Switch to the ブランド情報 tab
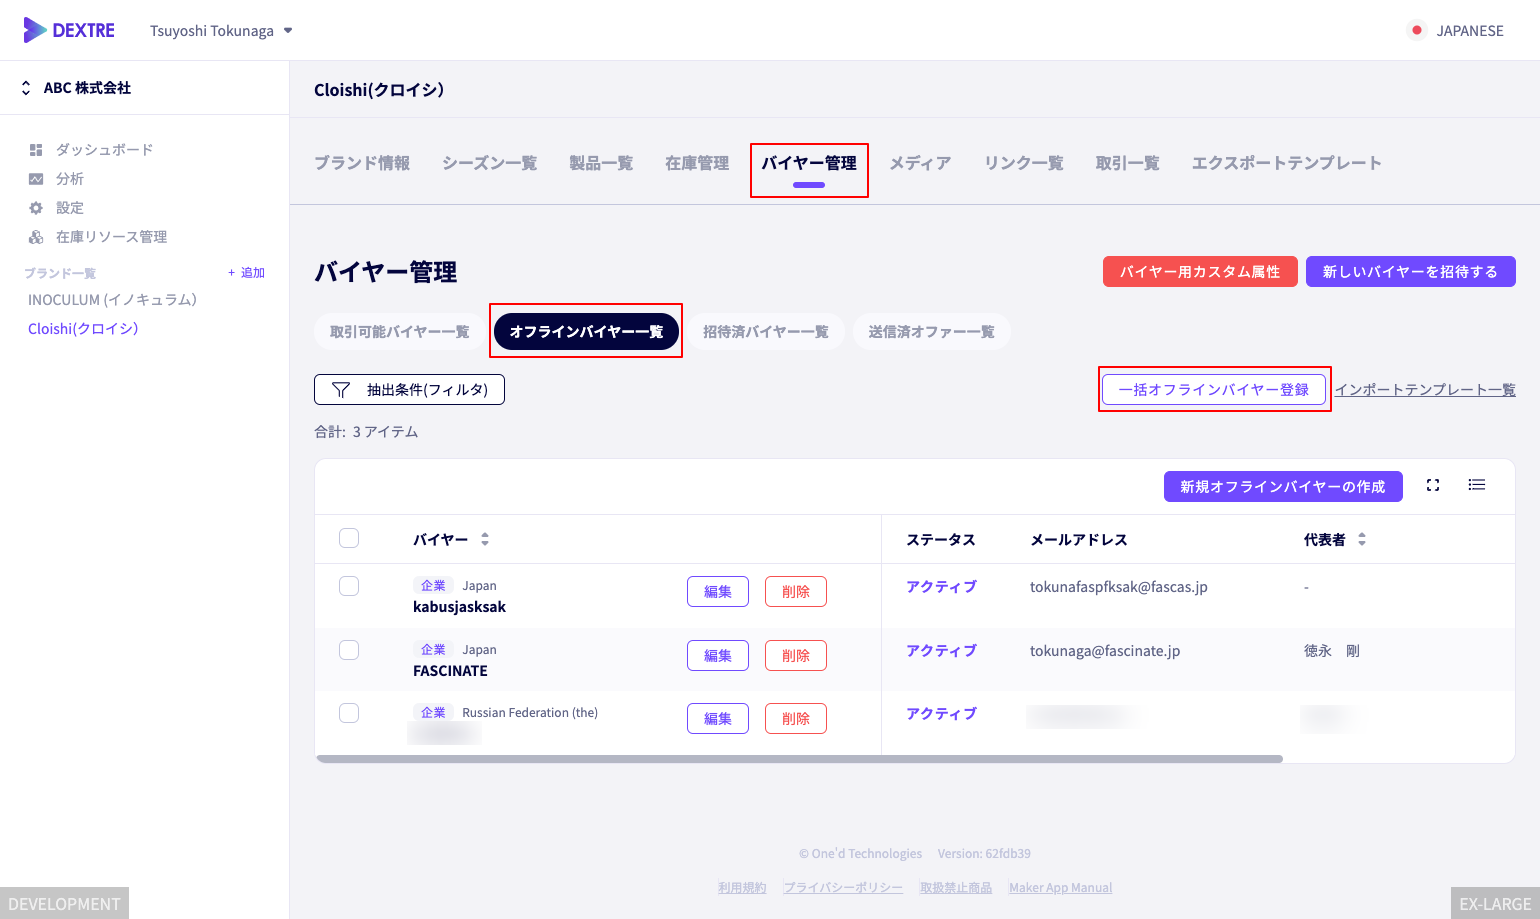Screen dimensions: 1540x919 [362, 163]
